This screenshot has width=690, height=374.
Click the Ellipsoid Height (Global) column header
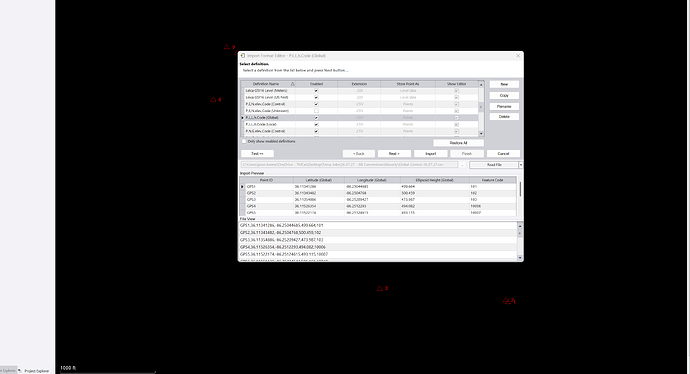(435, 180)
